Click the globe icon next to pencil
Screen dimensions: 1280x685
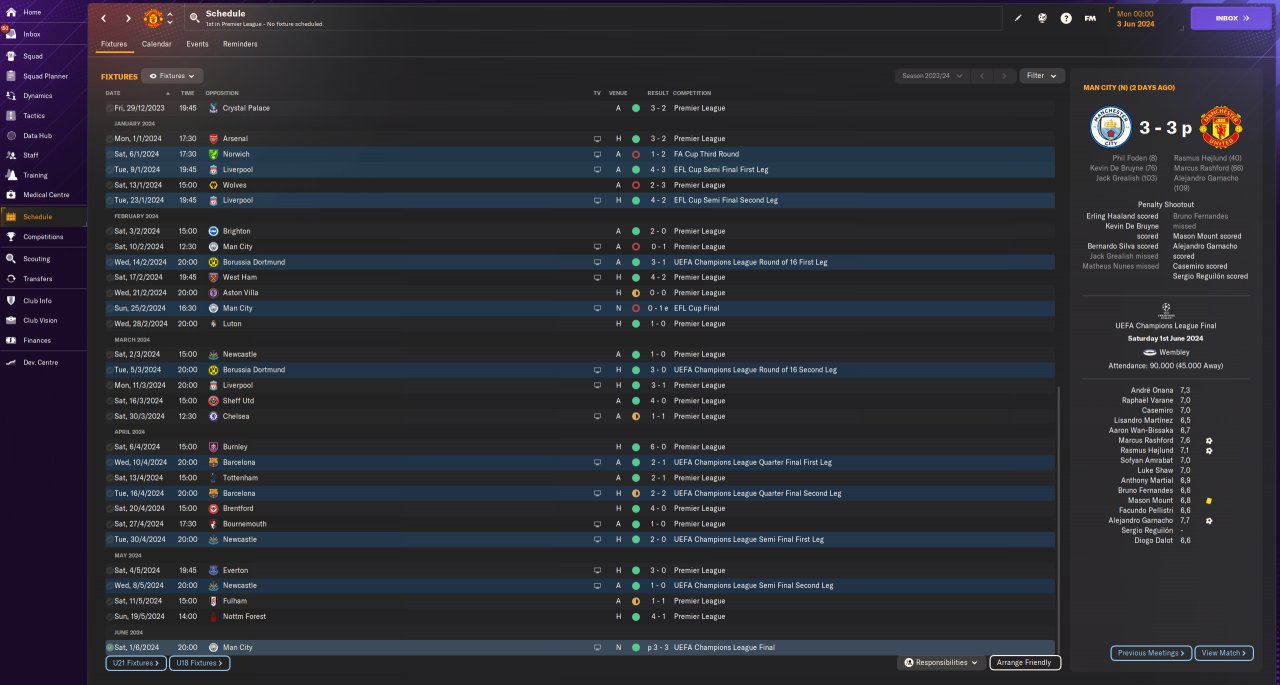[x=1042, y=18]
